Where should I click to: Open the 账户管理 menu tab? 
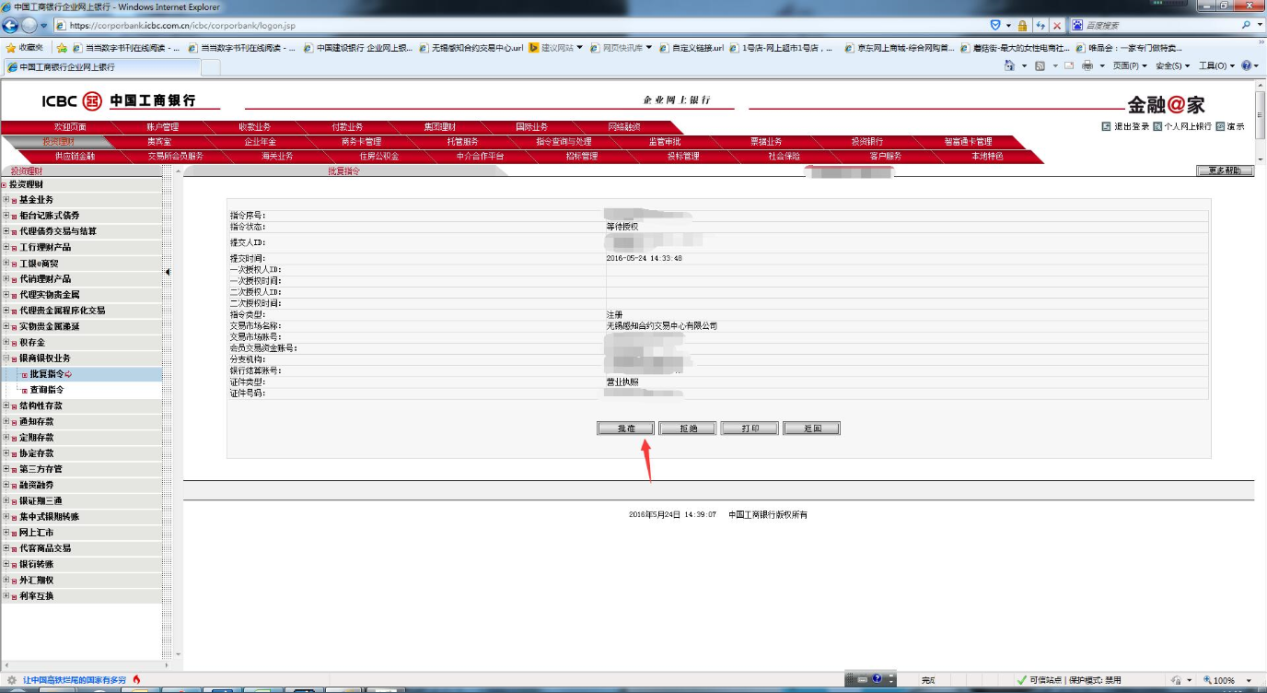[162, 127]
